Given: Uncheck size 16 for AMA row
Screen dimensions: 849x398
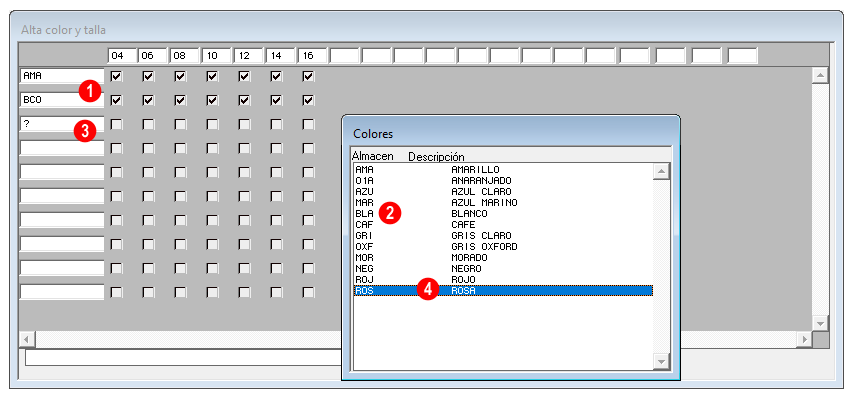Looking at the screenshot, I should tap(308, 76).
